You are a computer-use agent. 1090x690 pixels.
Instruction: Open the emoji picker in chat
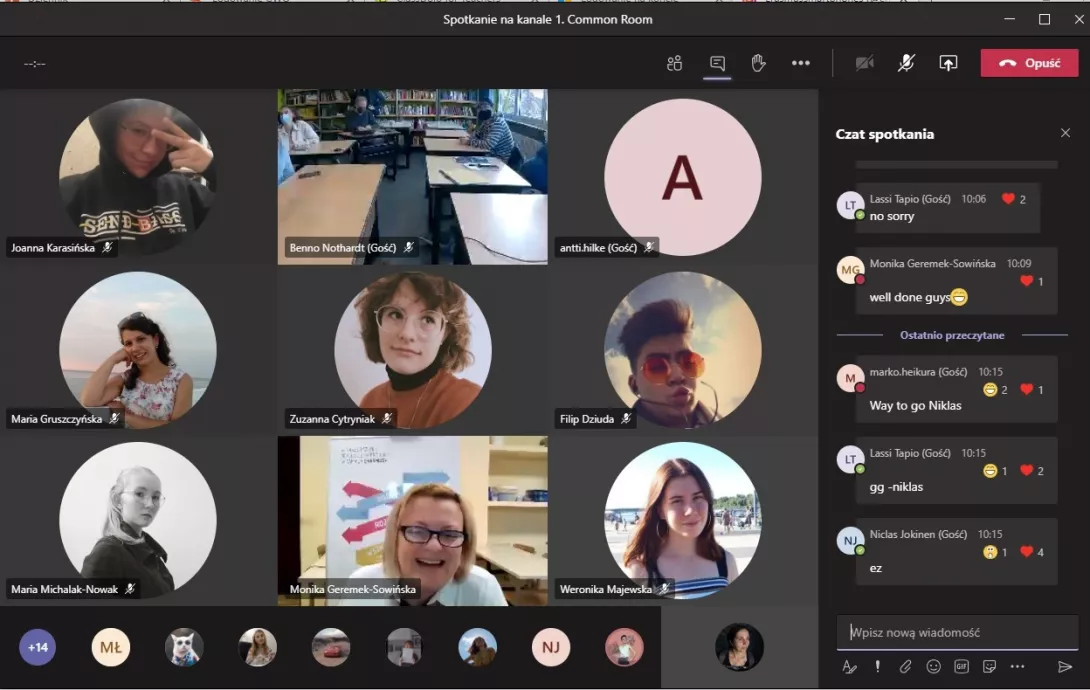coord(933,666)
